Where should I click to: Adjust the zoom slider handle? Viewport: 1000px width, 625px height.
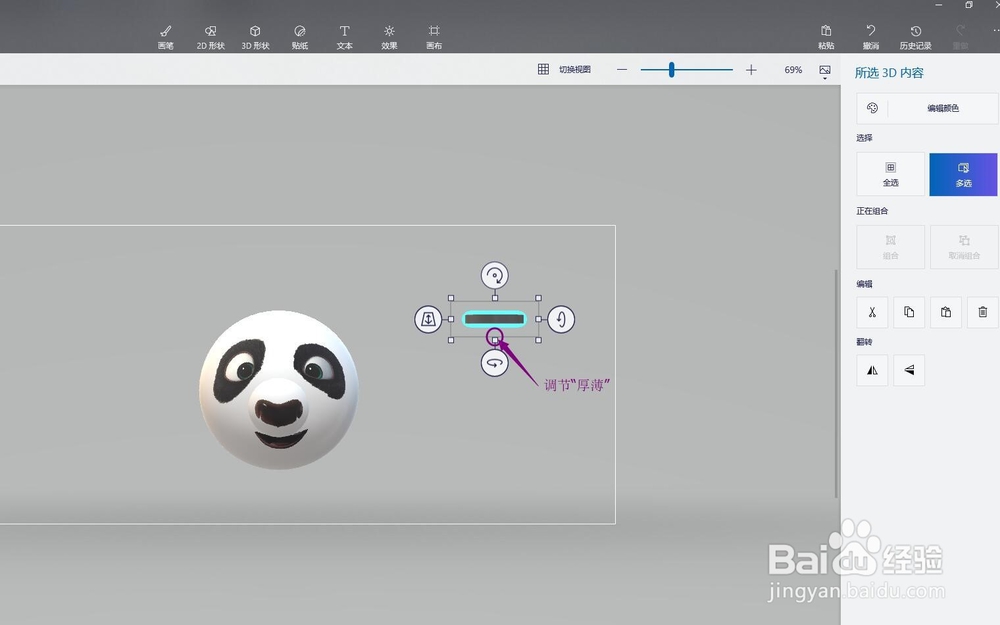[x=672, y=70]
